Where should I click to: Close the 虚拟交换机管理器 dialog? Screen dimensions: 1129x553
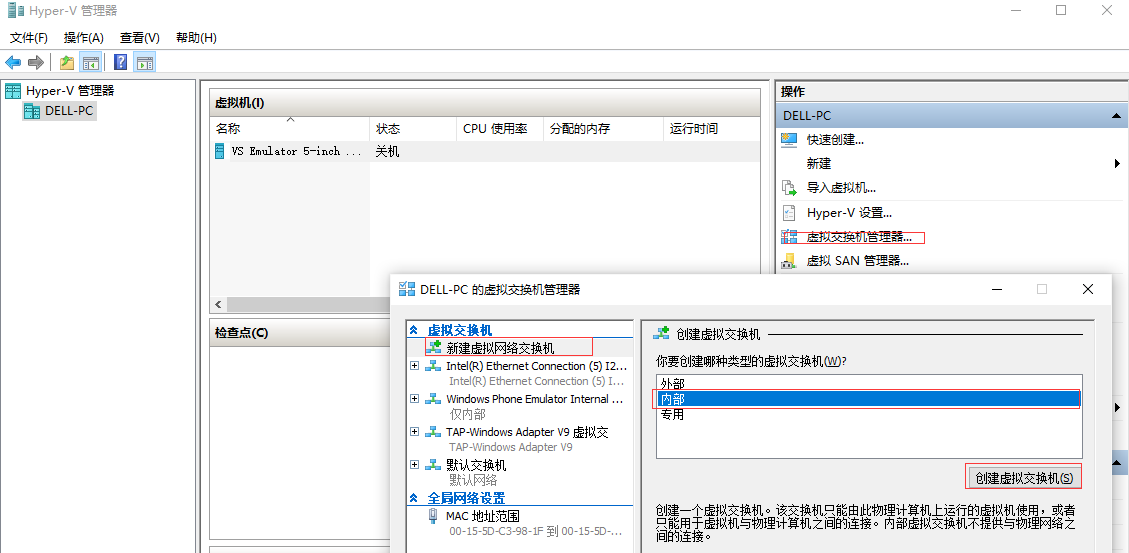click(1088, 289)
